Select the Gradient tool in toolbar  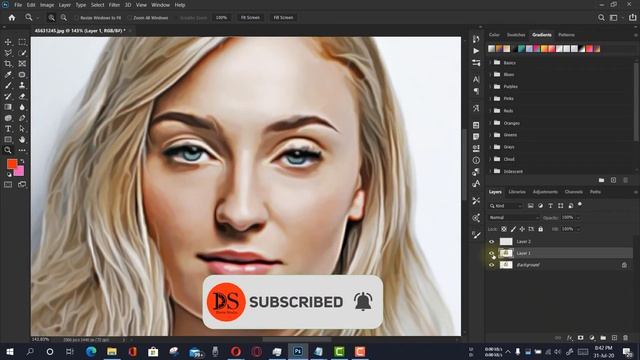pos(8,107)
